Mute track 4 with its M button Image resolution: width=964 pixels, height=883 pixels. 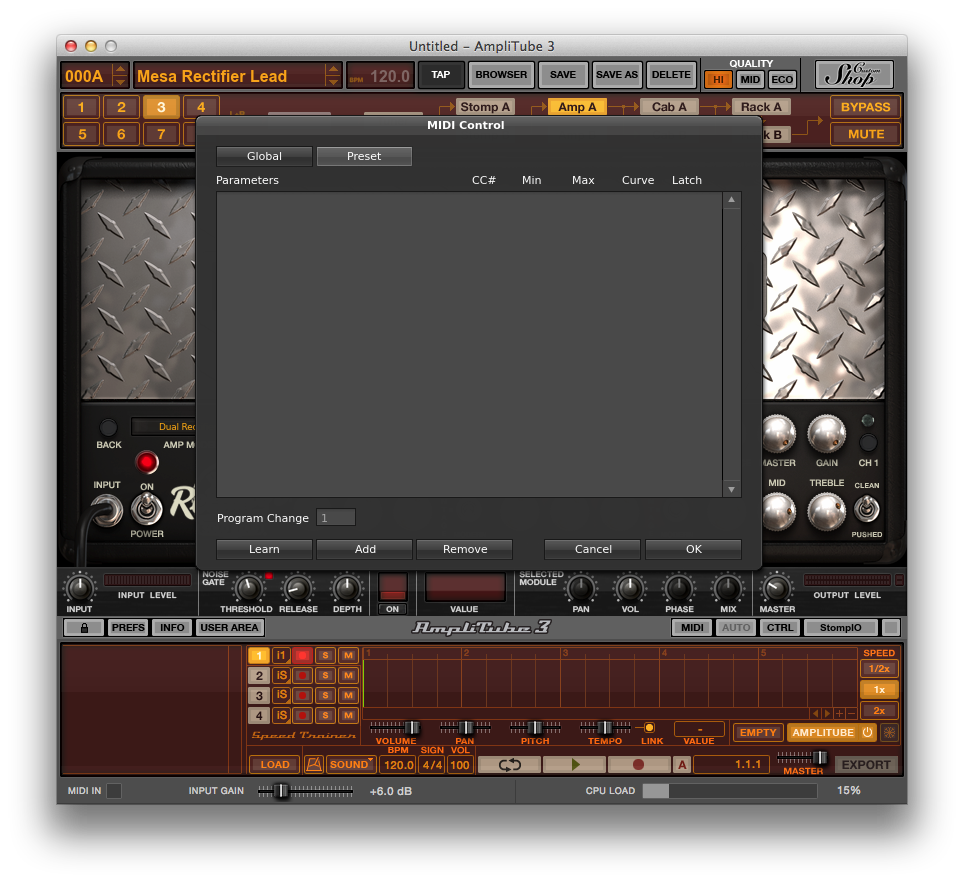[348, 715]
